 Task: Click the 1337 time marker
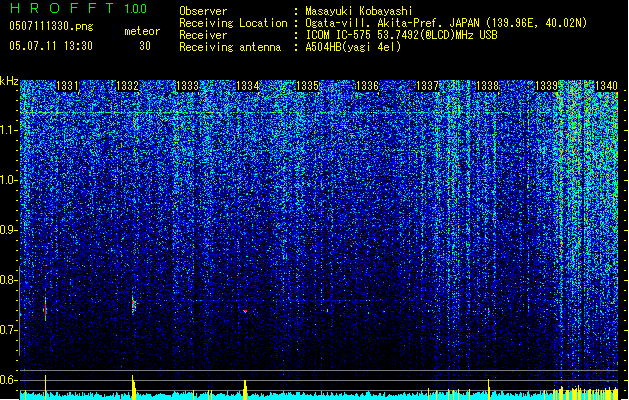coord(428,86)
